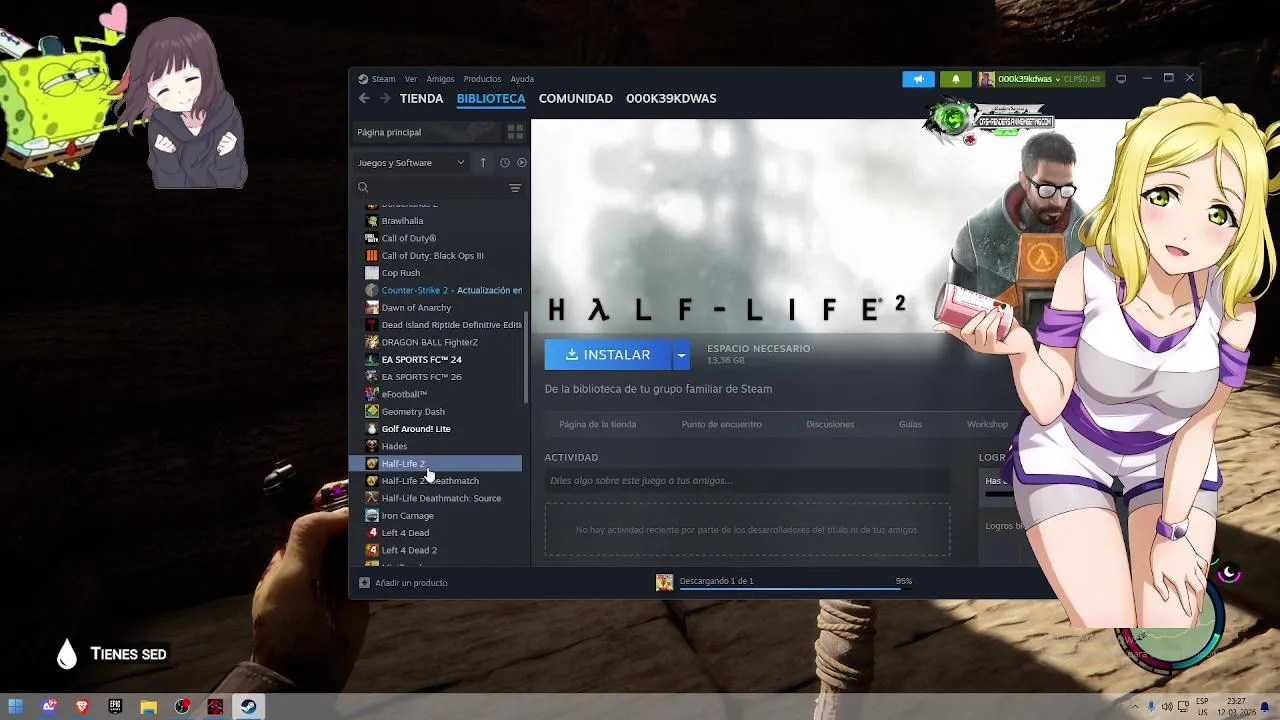Open advanced library filter options icon

click(515, 188)
